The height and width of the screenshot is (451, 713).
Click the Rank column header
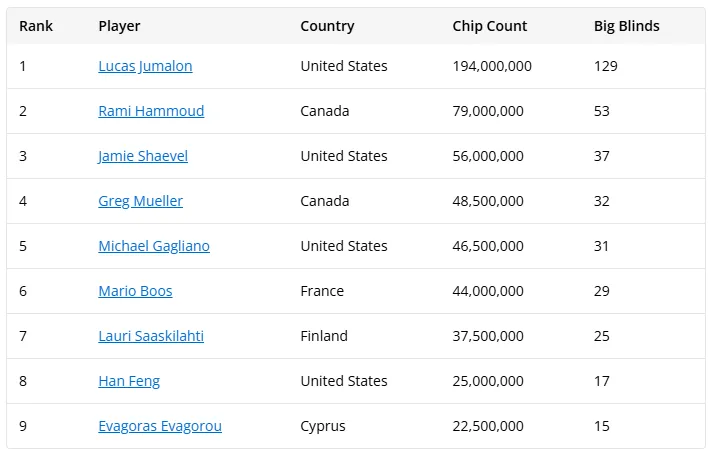pyautogui.click(x=36, y=26)
